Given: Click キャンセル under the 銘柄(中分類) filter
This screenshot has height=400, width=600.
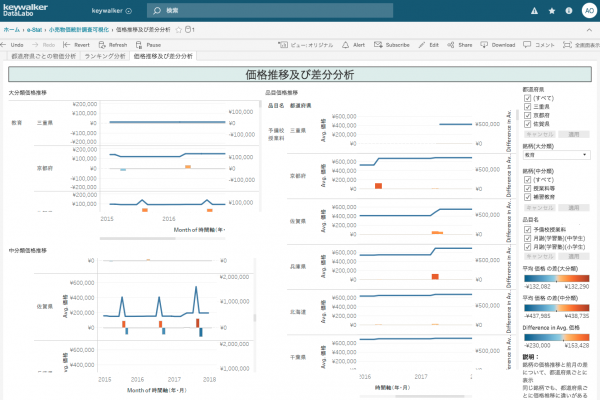Looking at the screenshot, I should click(540, 207).
